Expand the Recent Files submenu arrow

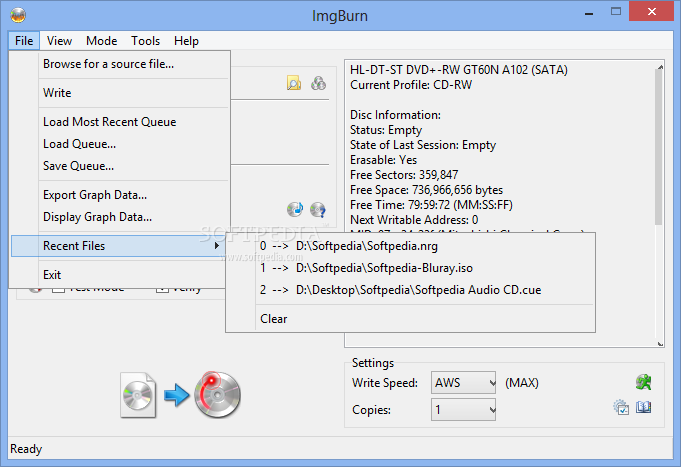point(217,246)
